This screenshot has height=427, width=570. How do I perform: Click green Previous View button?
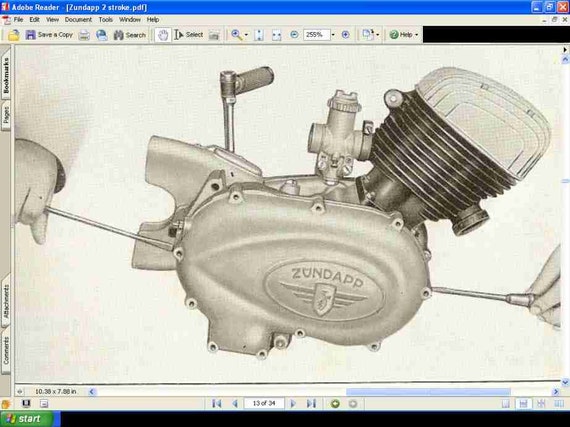point(335,403)
